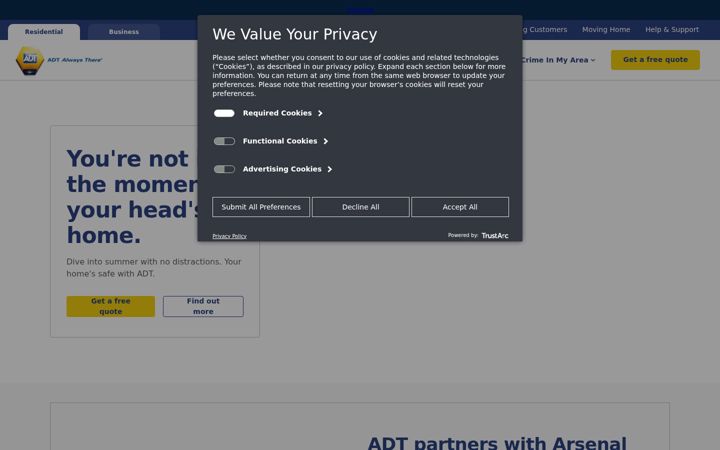Toggle the Required Cookies switch
This screenshot has width=720, height=450.
pos(224,113)
